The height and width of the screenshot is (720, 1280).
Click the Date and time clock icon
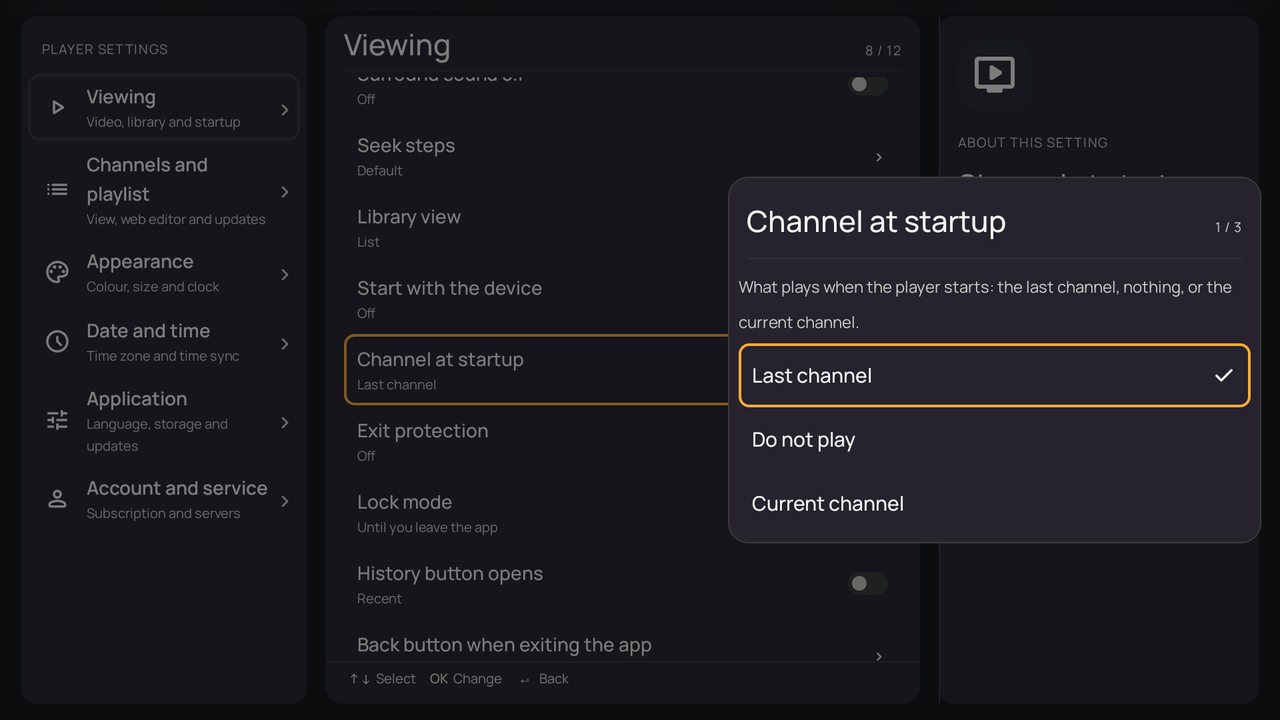point(58,342)
